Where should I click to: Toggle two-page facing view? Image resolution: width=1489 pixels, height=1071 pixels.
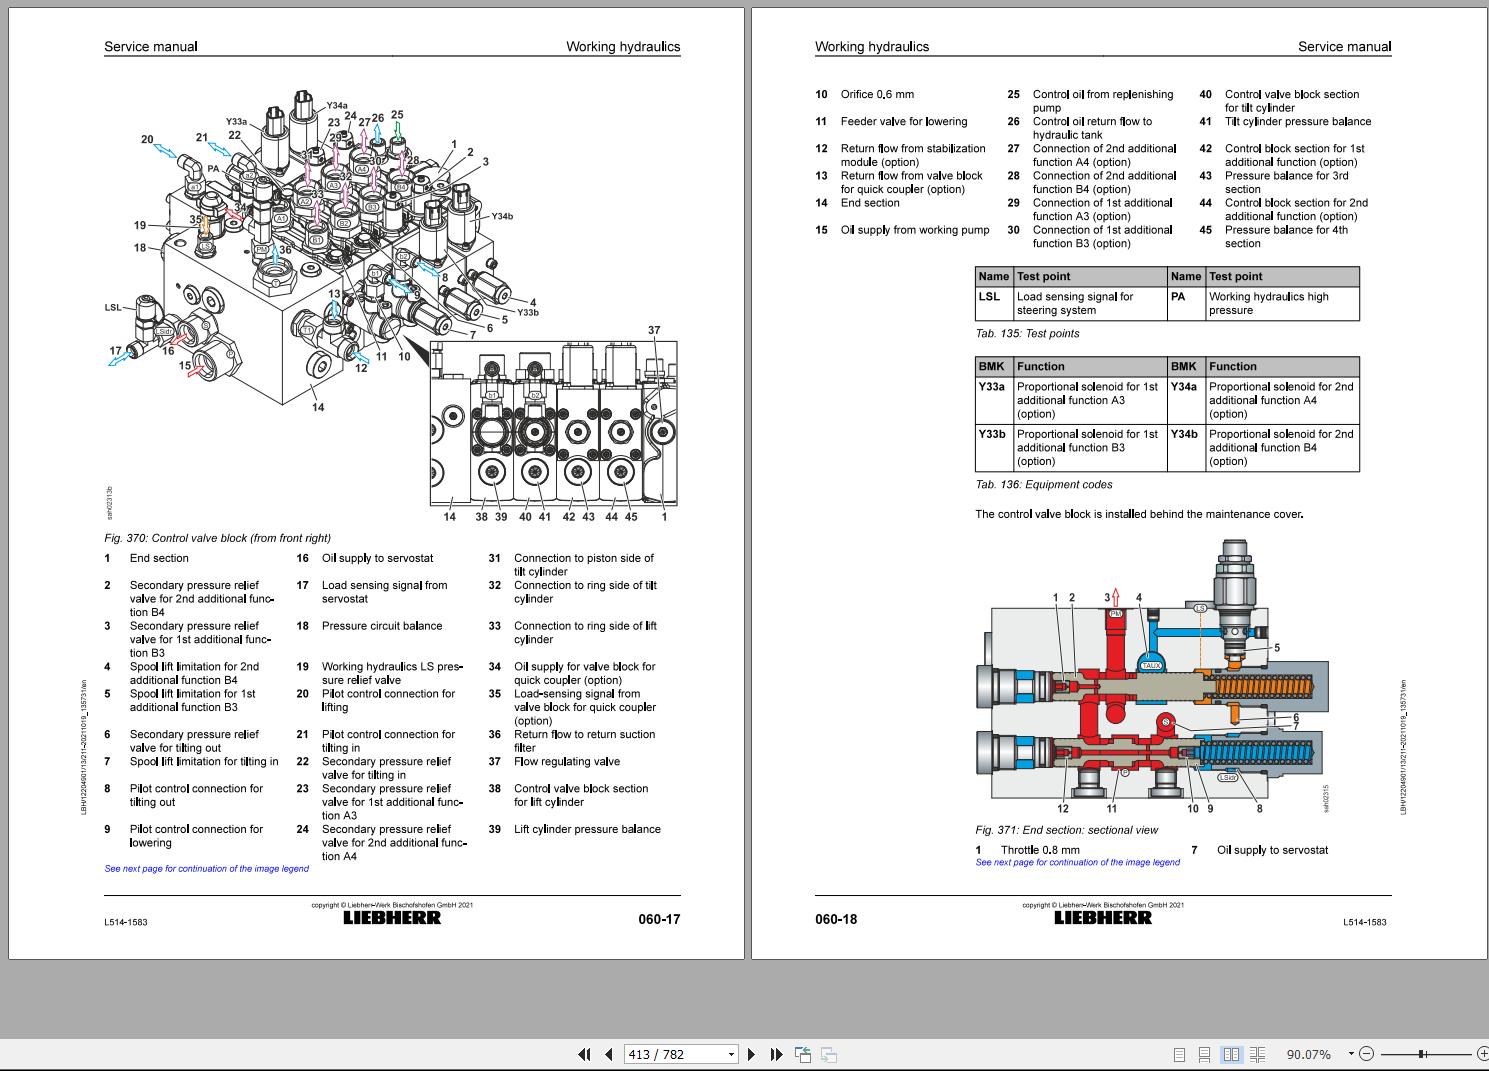(x=1231, y=1054)
